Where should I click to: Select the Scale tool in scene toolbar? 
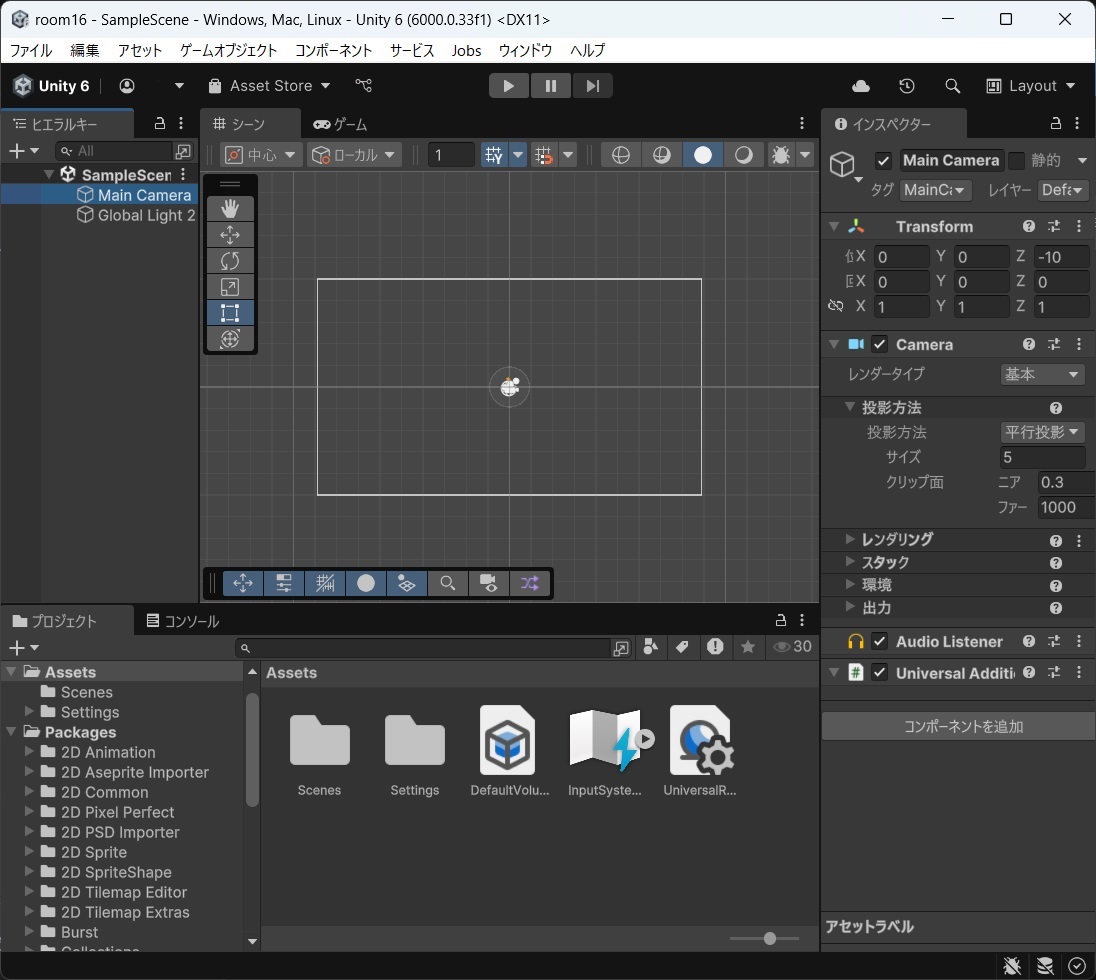click(230, 287)
